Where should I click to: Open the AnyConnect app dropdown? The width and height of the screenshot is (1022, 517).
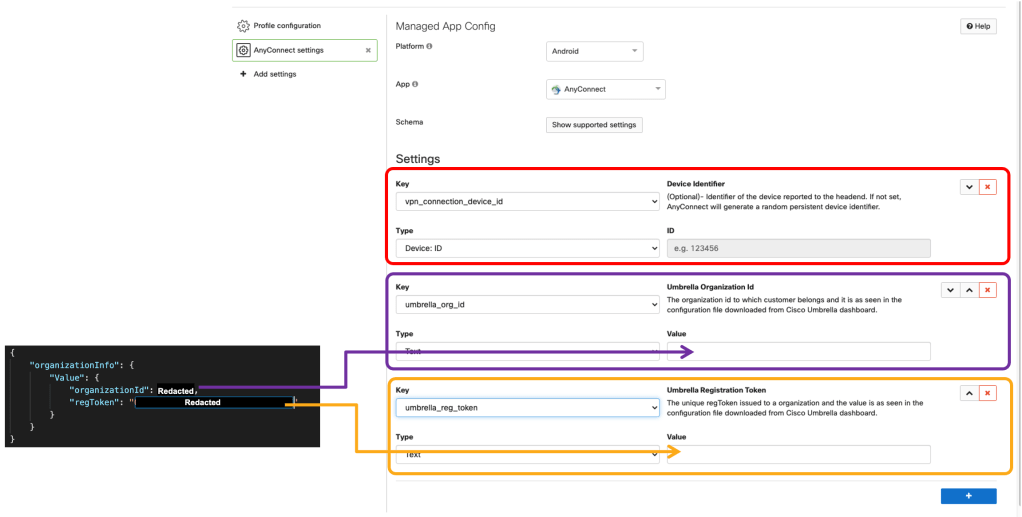[x=606, y=89]
